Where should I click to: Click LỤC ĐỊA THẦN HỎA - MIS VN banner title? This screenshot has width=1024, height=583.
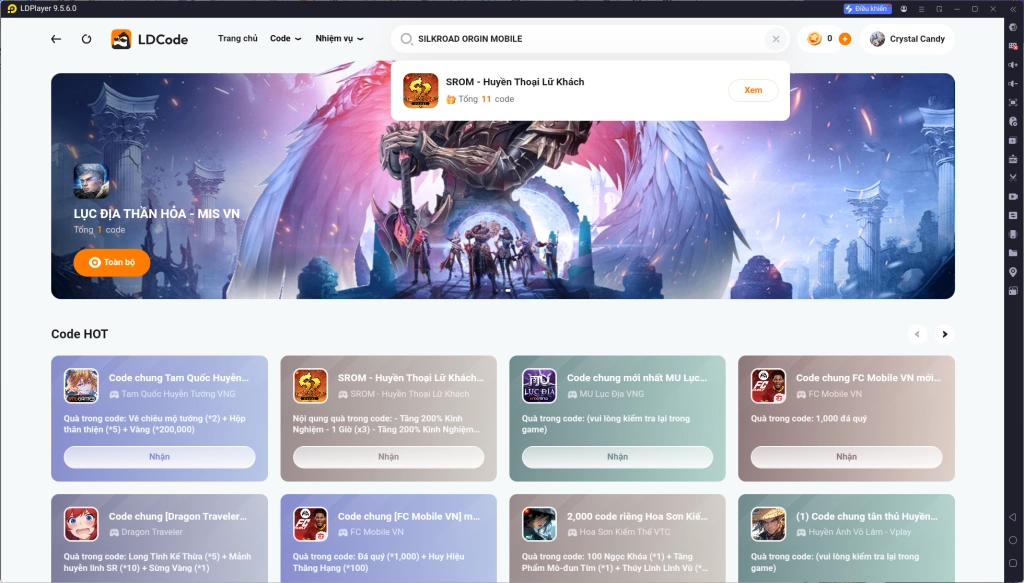(x=157, y=213)
